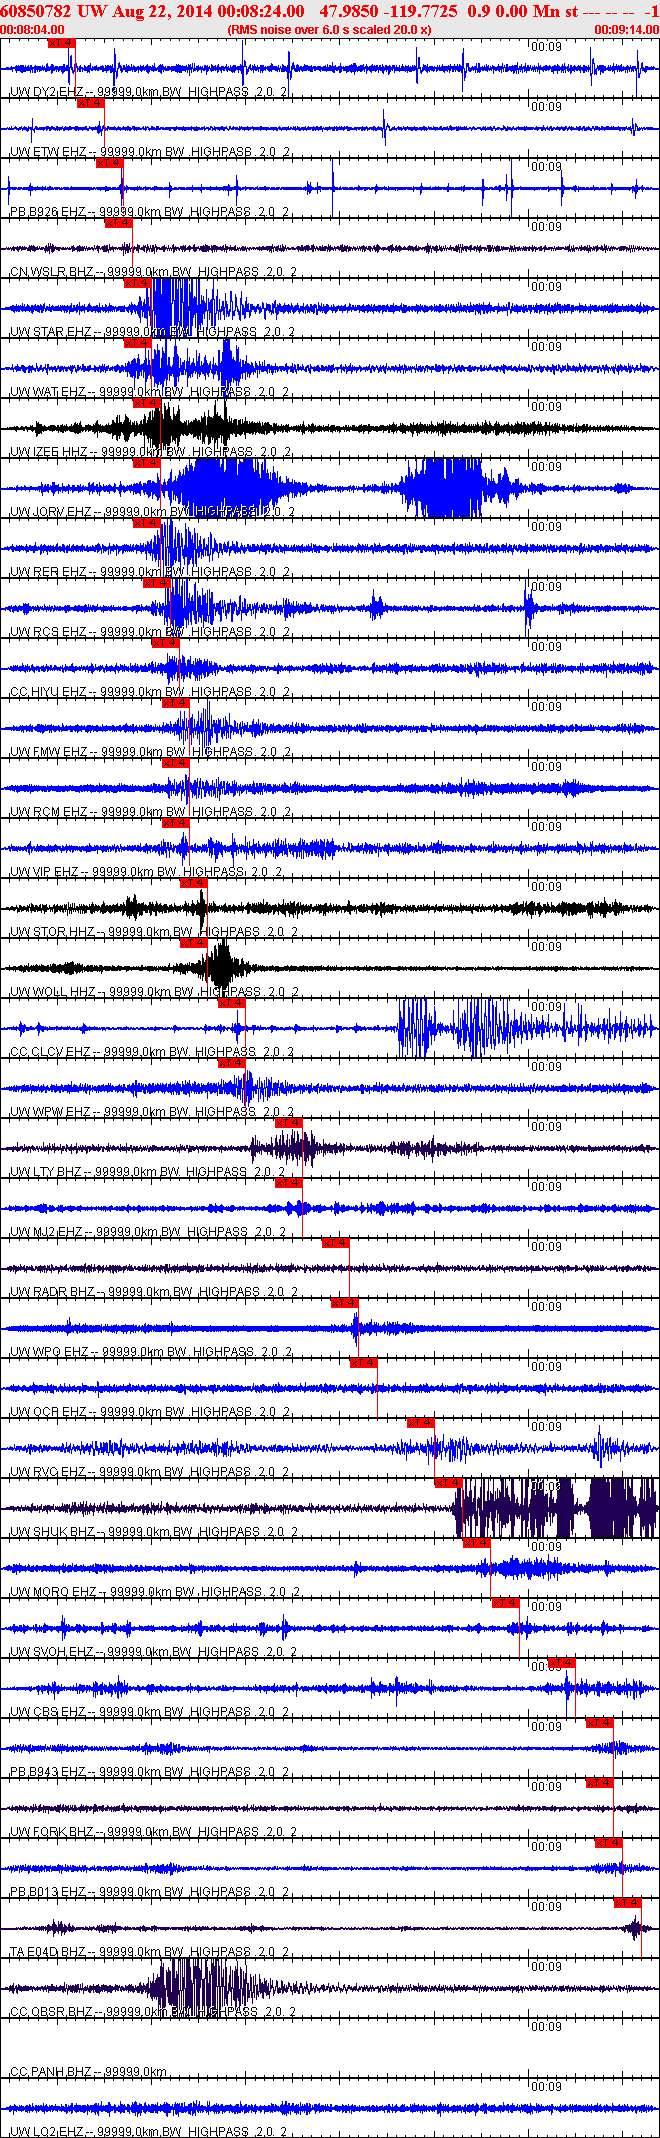Image resolution: width=660 pixels, height=2138 pixels.
Task: Click the red arrival marker on the STAR trace
Action: pos(137,284)
